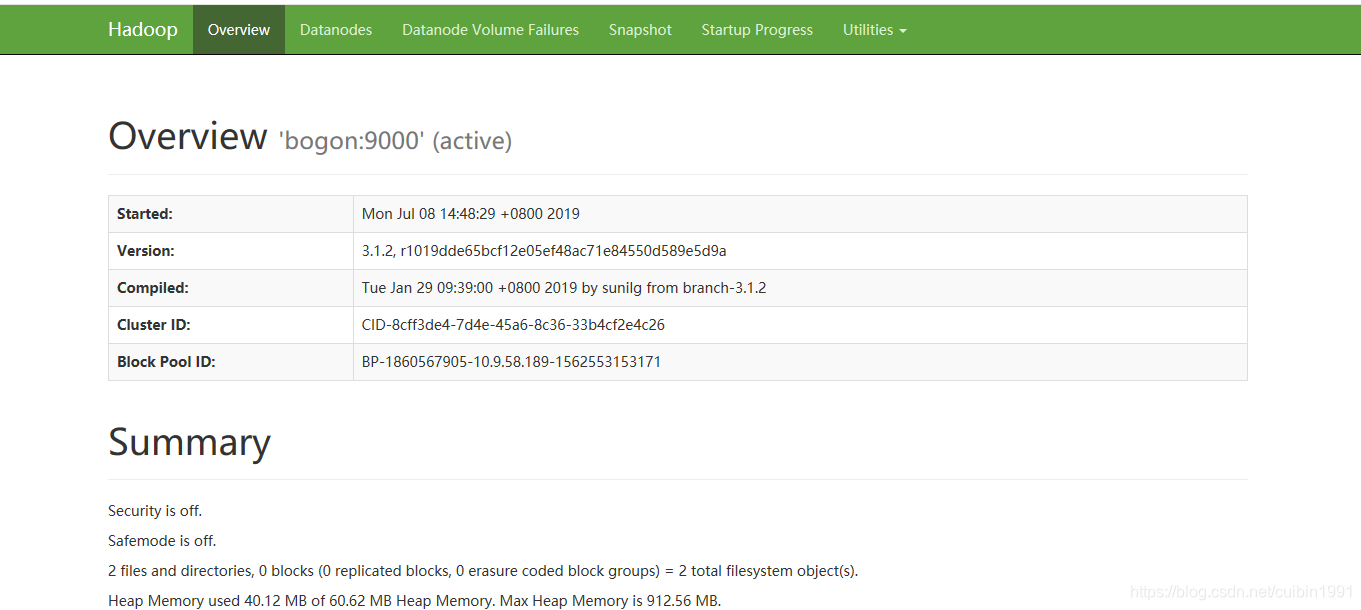Click the Tue Jan 29 compiled value
The image size is (1361, 610).
coord(564,288)
